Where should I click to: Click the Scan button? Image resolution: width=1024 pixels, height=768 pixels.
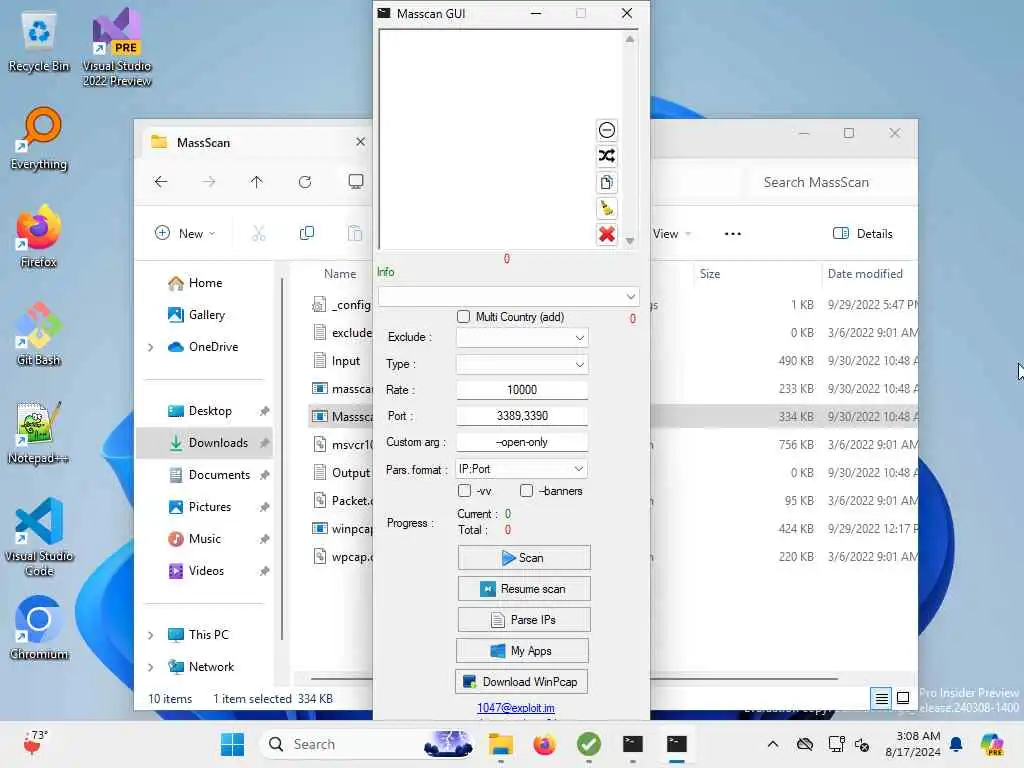coord(524,558)
